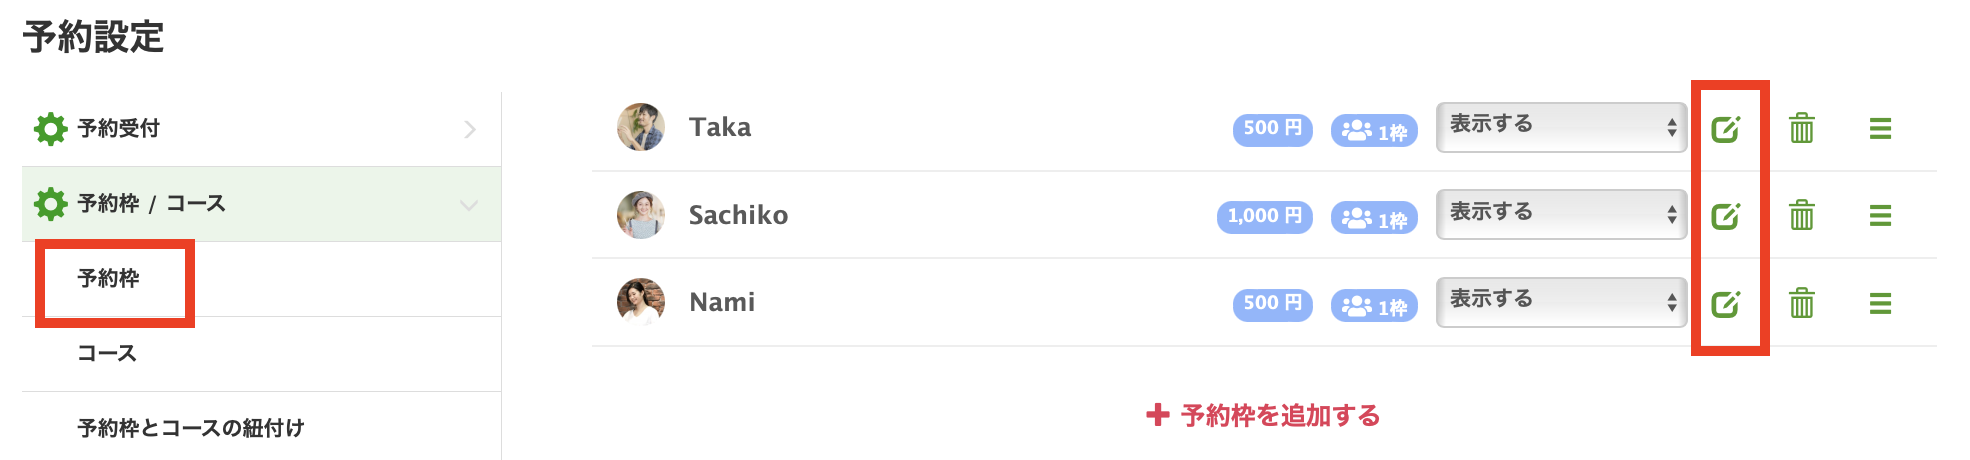Viewport: 1970px width, 460px height.
Task: Delete Nami slot with trash icon
Action: click(1802, 302)
